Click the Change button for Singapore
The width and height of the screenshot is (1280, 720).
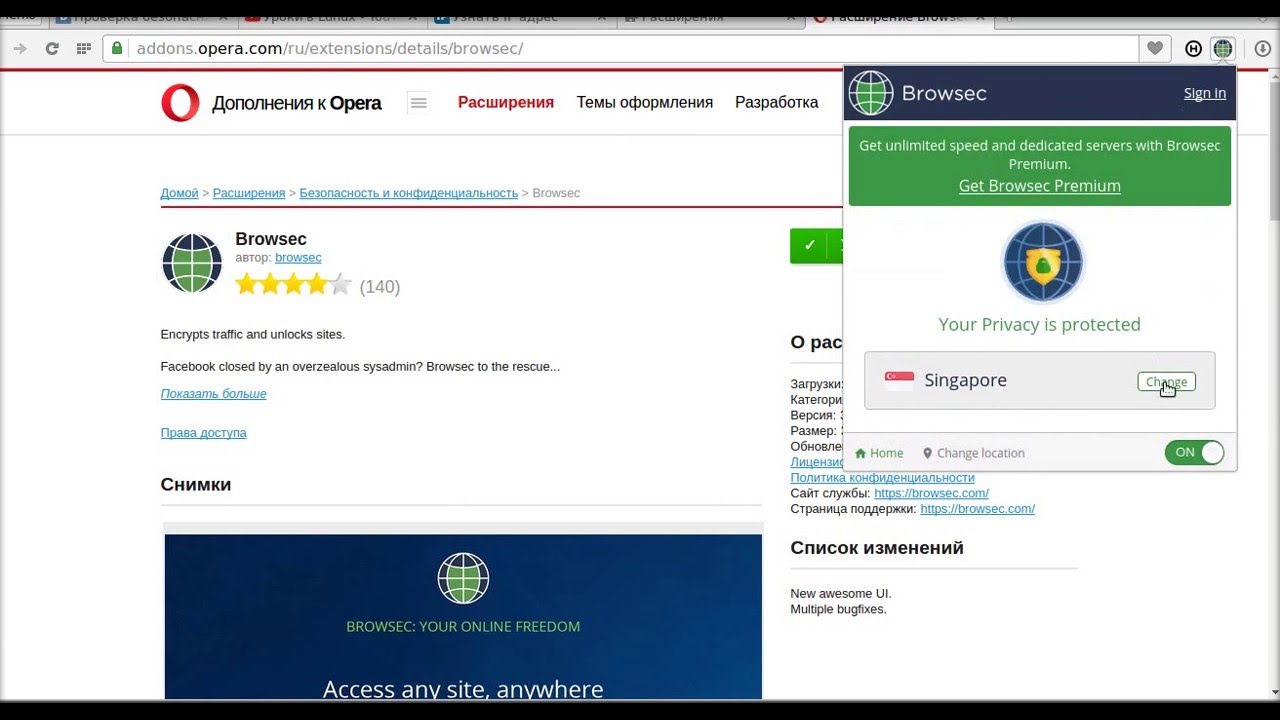coord(1166,381)
